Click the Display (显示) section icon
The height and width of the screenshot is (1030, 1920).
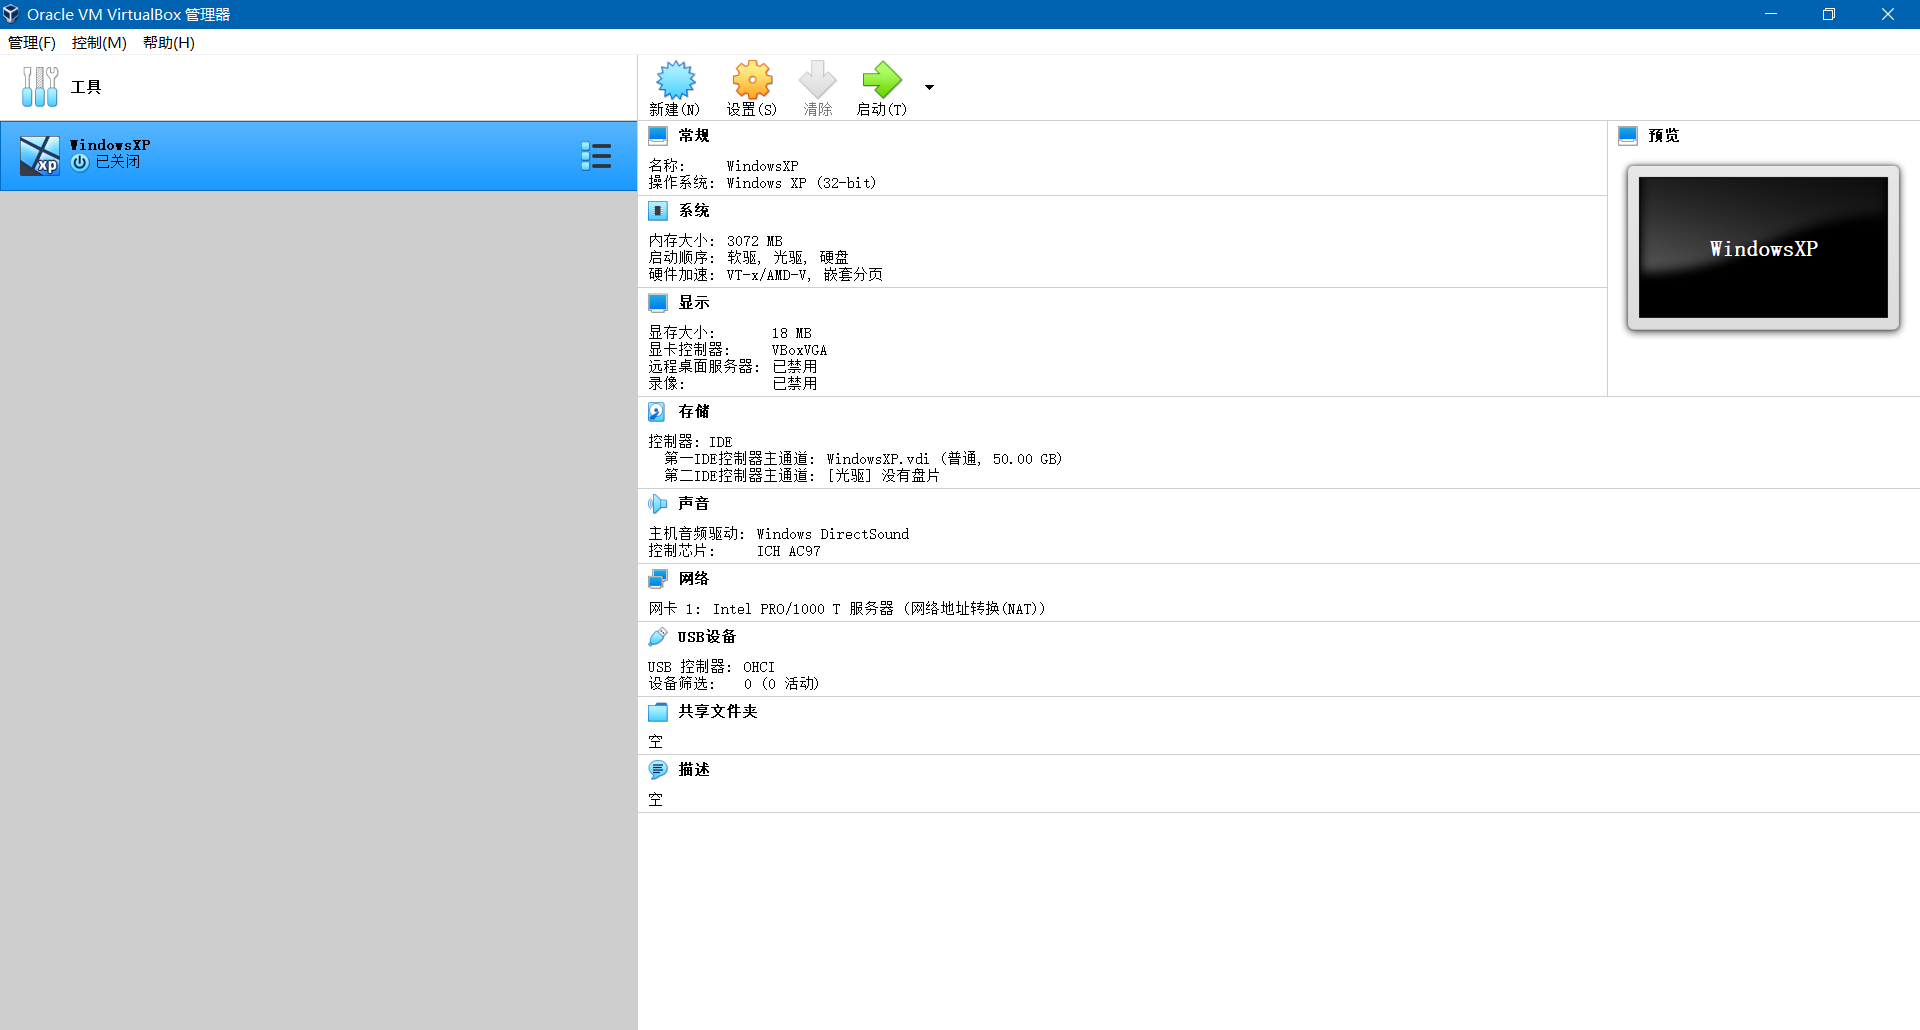[x=658, y=303]
